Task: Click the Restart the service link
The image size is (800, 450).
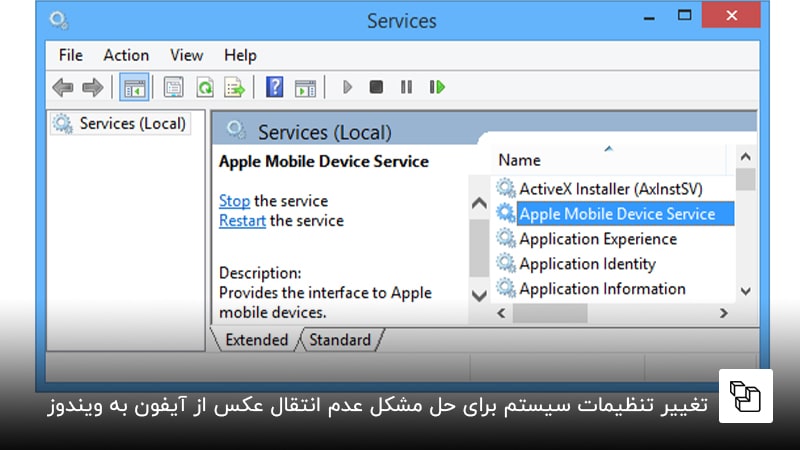Action: tap(242, 221)
